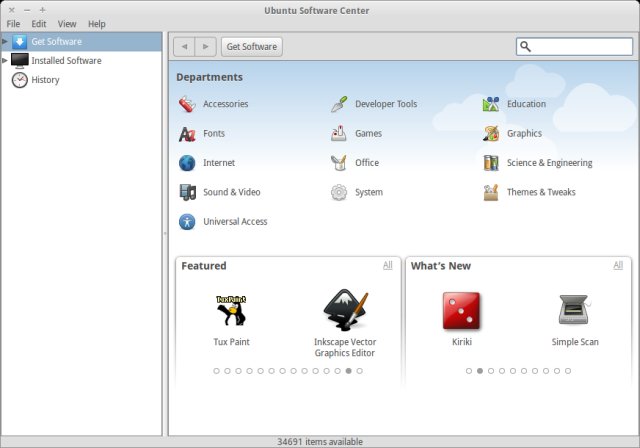Image resolution: width=640 pixels, height=448 pixels.
Task: Click the Fonts department icon
Action: [x=187, y=133]
